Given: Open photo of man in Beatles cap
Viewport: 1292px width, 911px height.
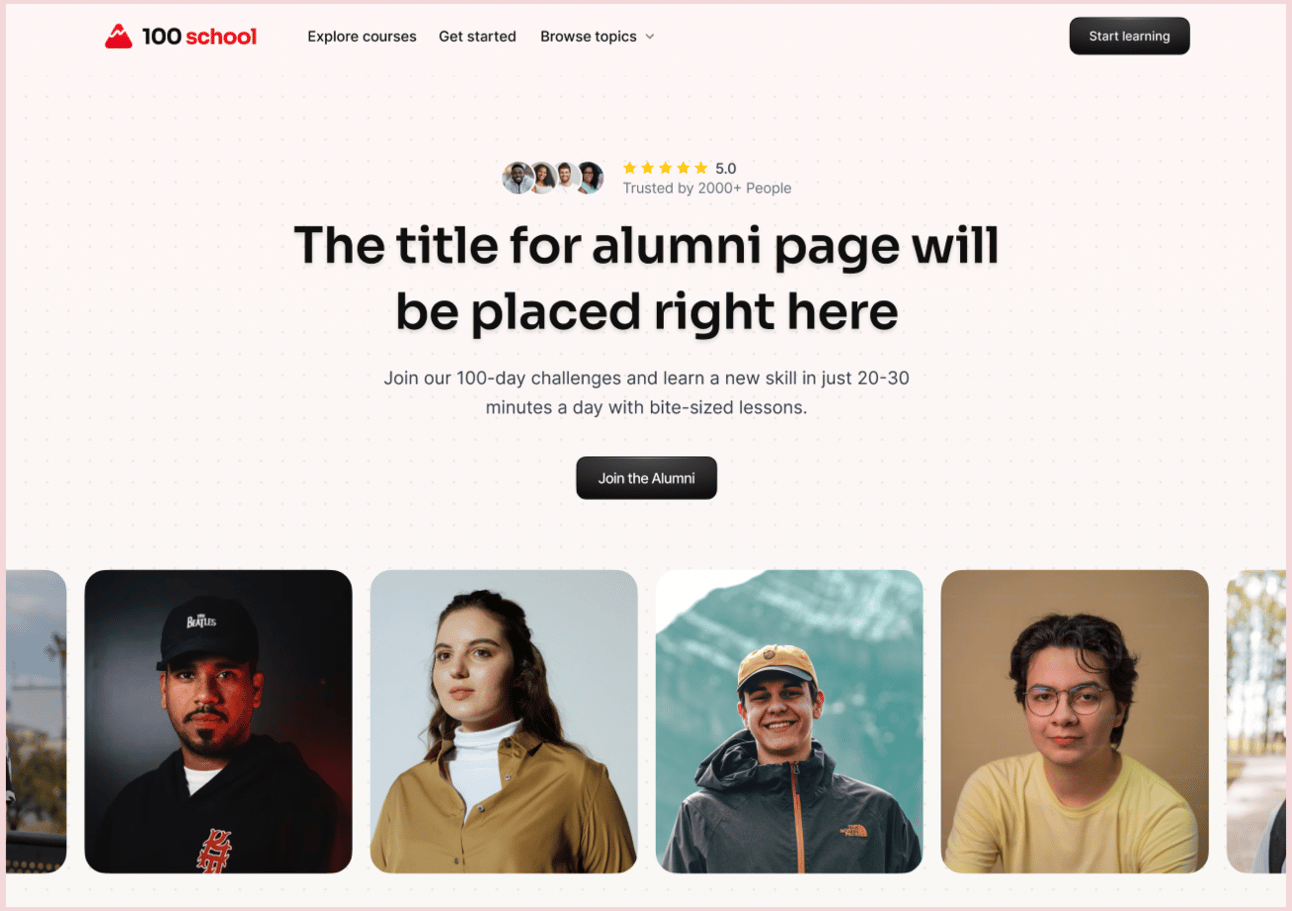Looking at the screenshot, I should point(218,721).
